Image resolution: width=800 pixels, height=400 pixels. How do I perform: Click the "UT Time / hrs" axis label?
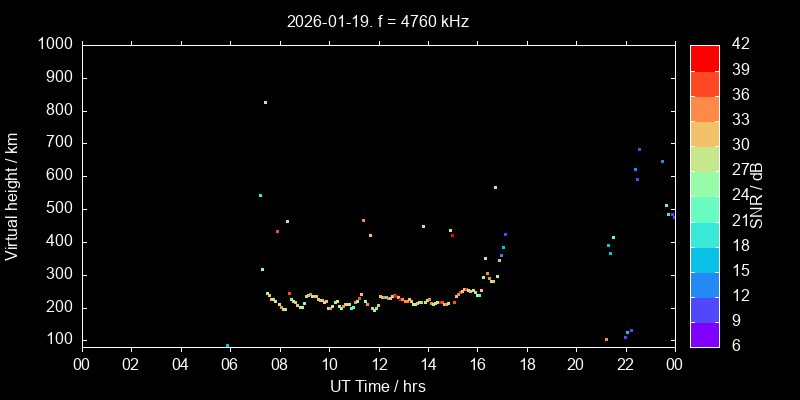click(x=377, y=385)
